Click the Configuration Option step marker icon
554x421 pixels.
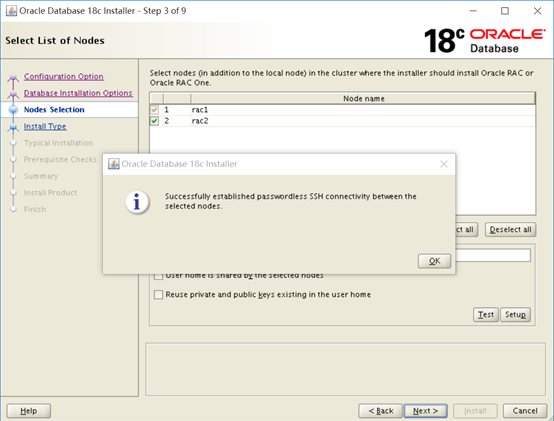[13, 78]
